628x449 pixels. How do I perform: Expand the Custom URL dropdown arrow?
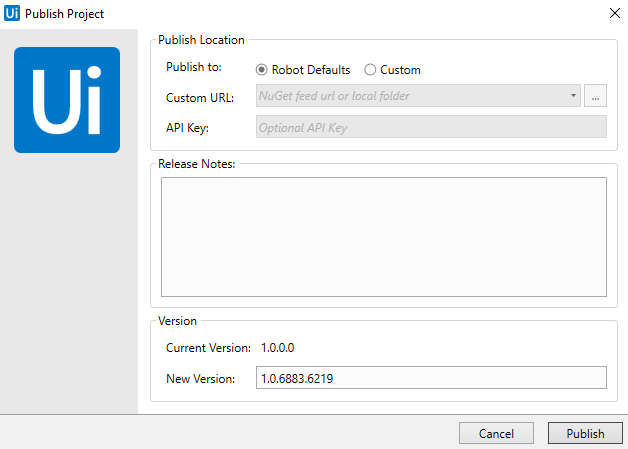tap(574, 97)
